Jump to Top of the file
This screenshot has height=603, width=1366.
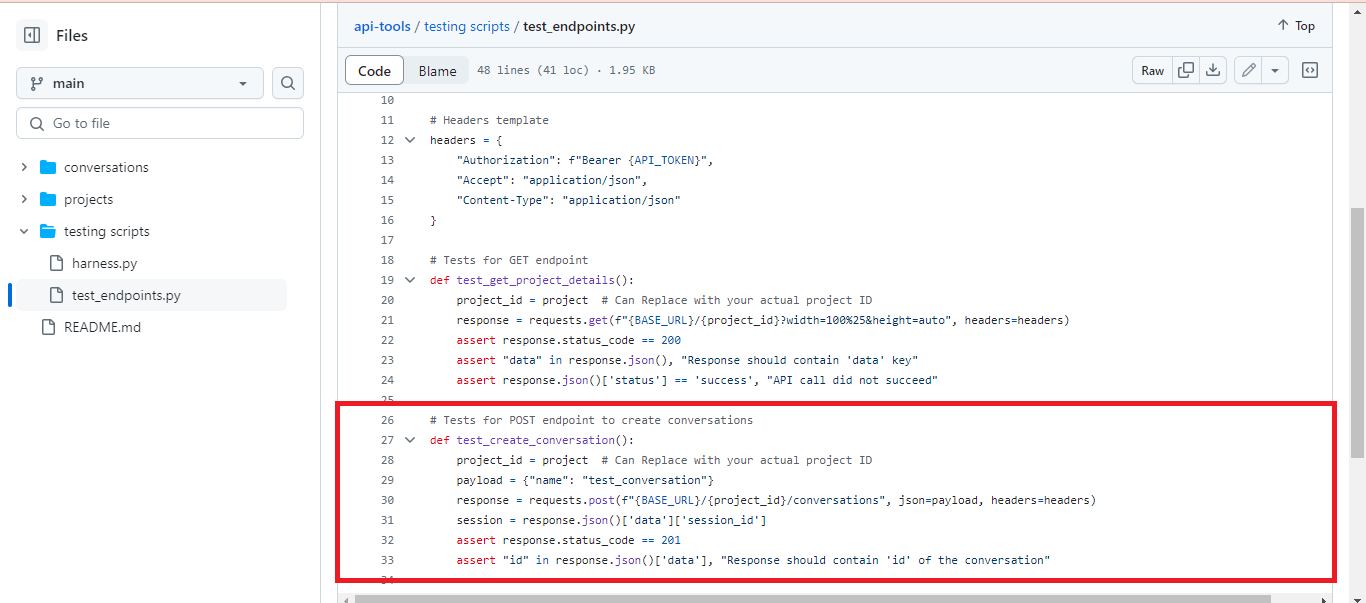[x=1295, y=25]
